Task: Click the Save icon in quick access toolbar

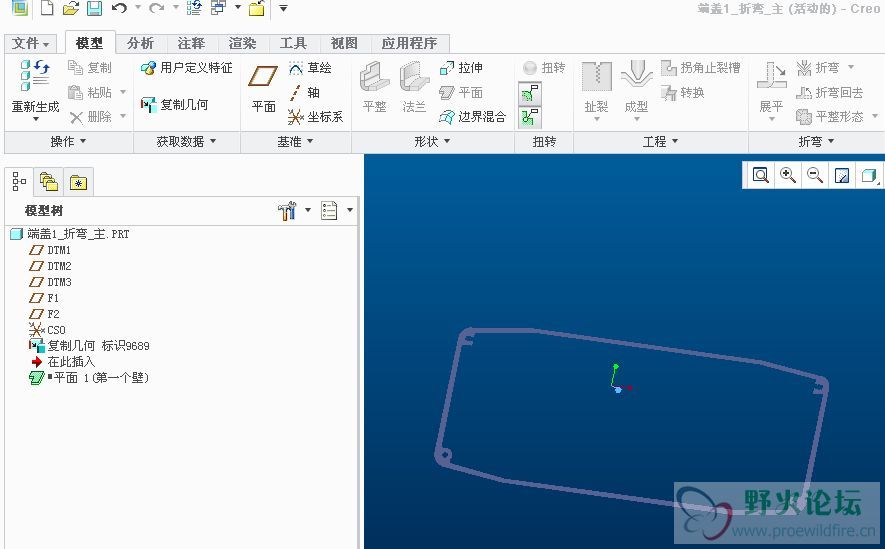Action: point(94,9)
